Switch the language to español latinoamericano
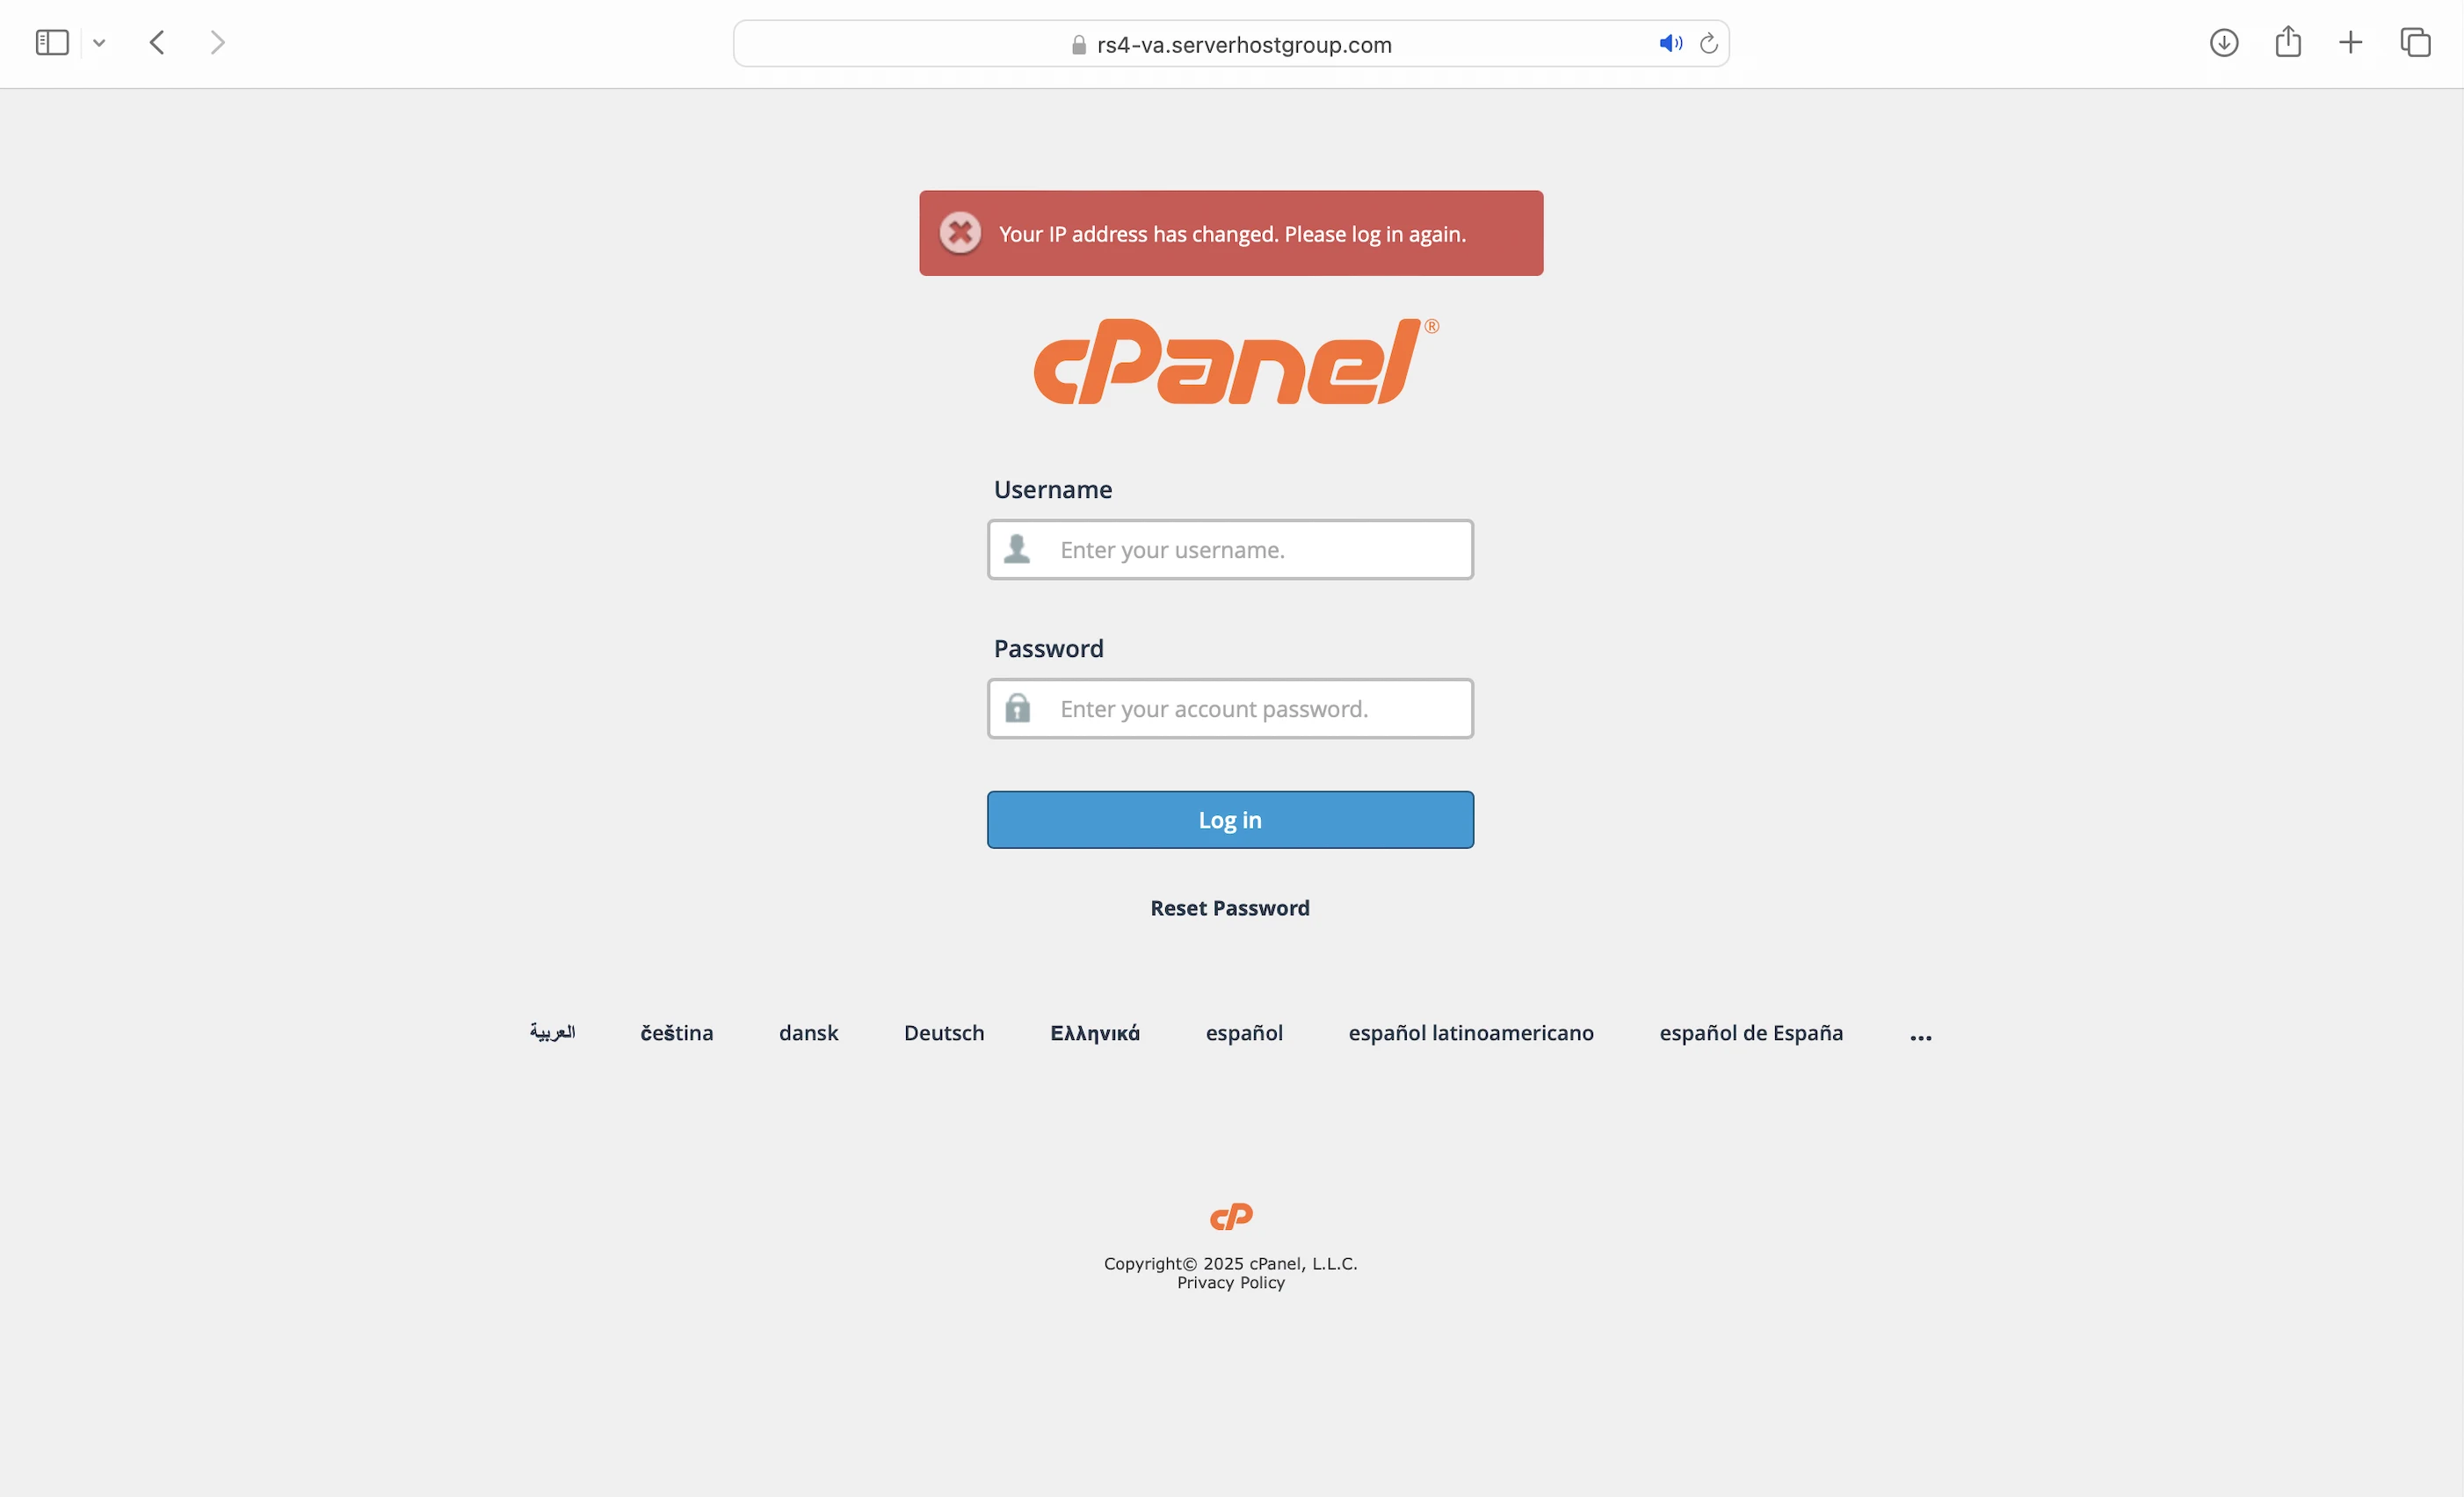This screenshot has width=2464, height=1497. [1471, 1033]
